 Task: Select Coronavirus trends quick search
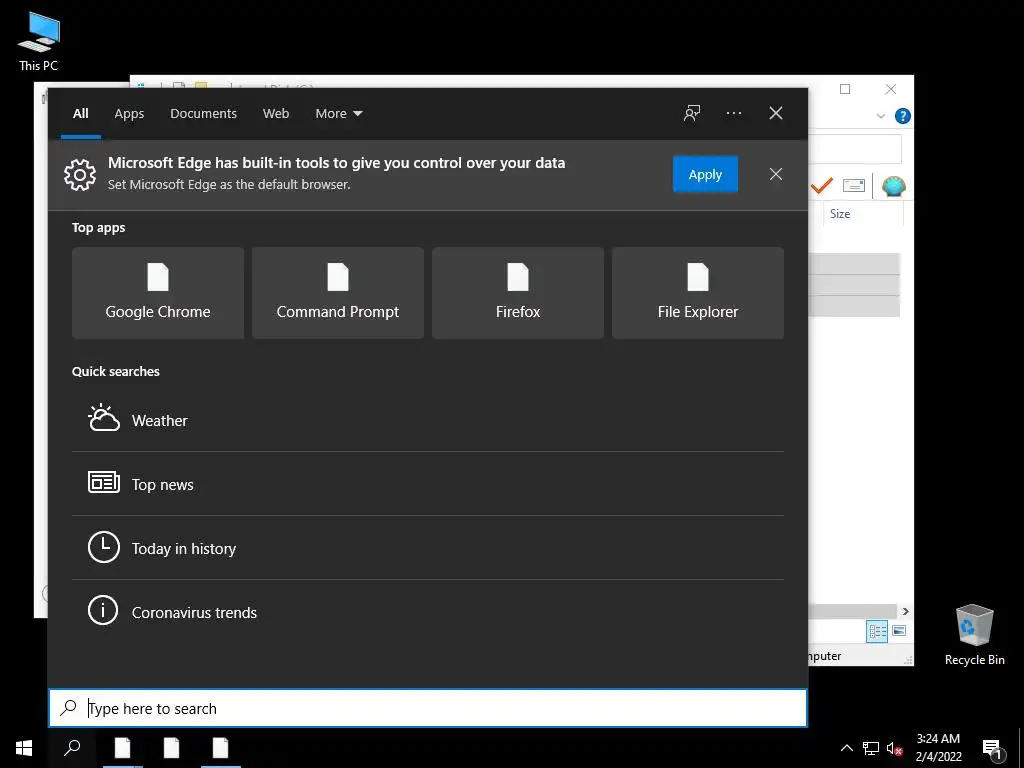pyautogui.click(x=428, y=612)
